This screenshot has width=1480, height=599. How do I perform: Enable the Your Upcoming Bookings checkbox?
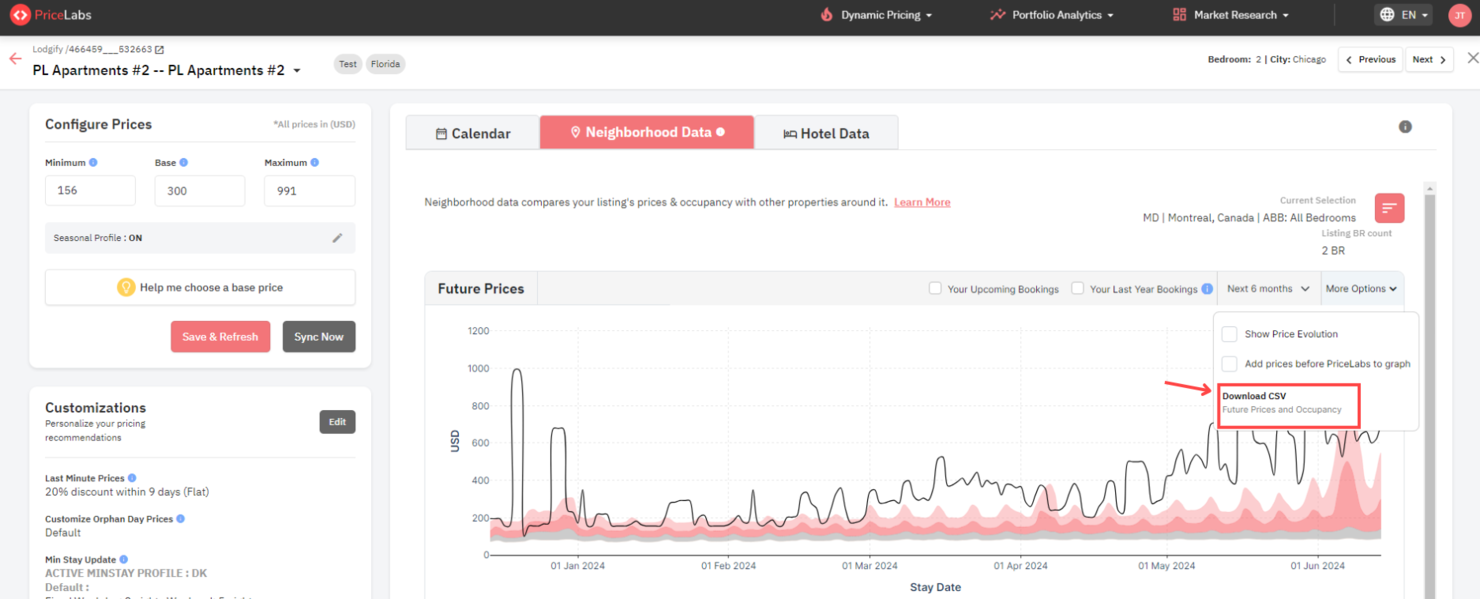[x=934, y=288]
